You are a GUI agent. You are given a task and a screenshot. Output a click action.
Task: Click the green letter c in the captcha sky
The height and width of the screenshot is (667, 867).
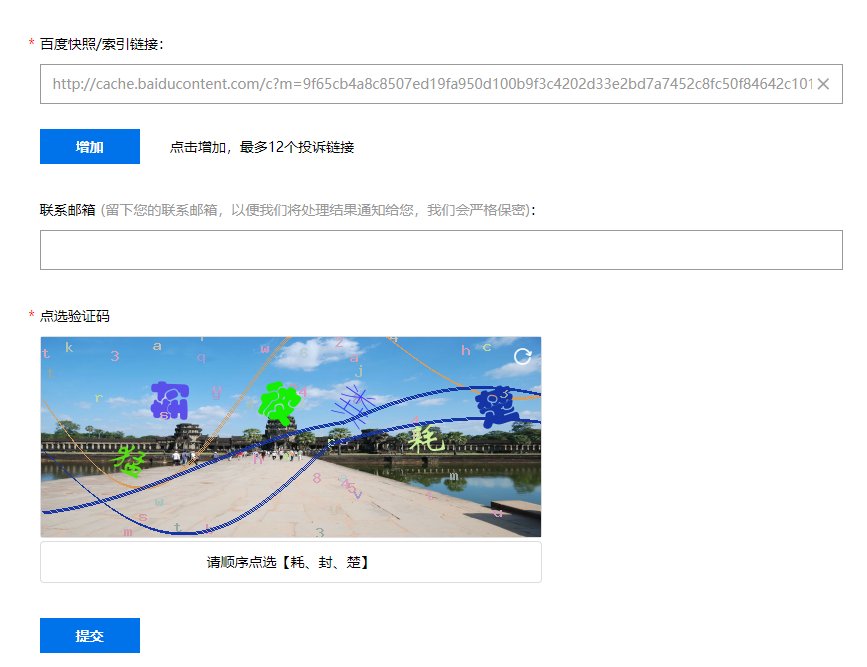[485, 346]
